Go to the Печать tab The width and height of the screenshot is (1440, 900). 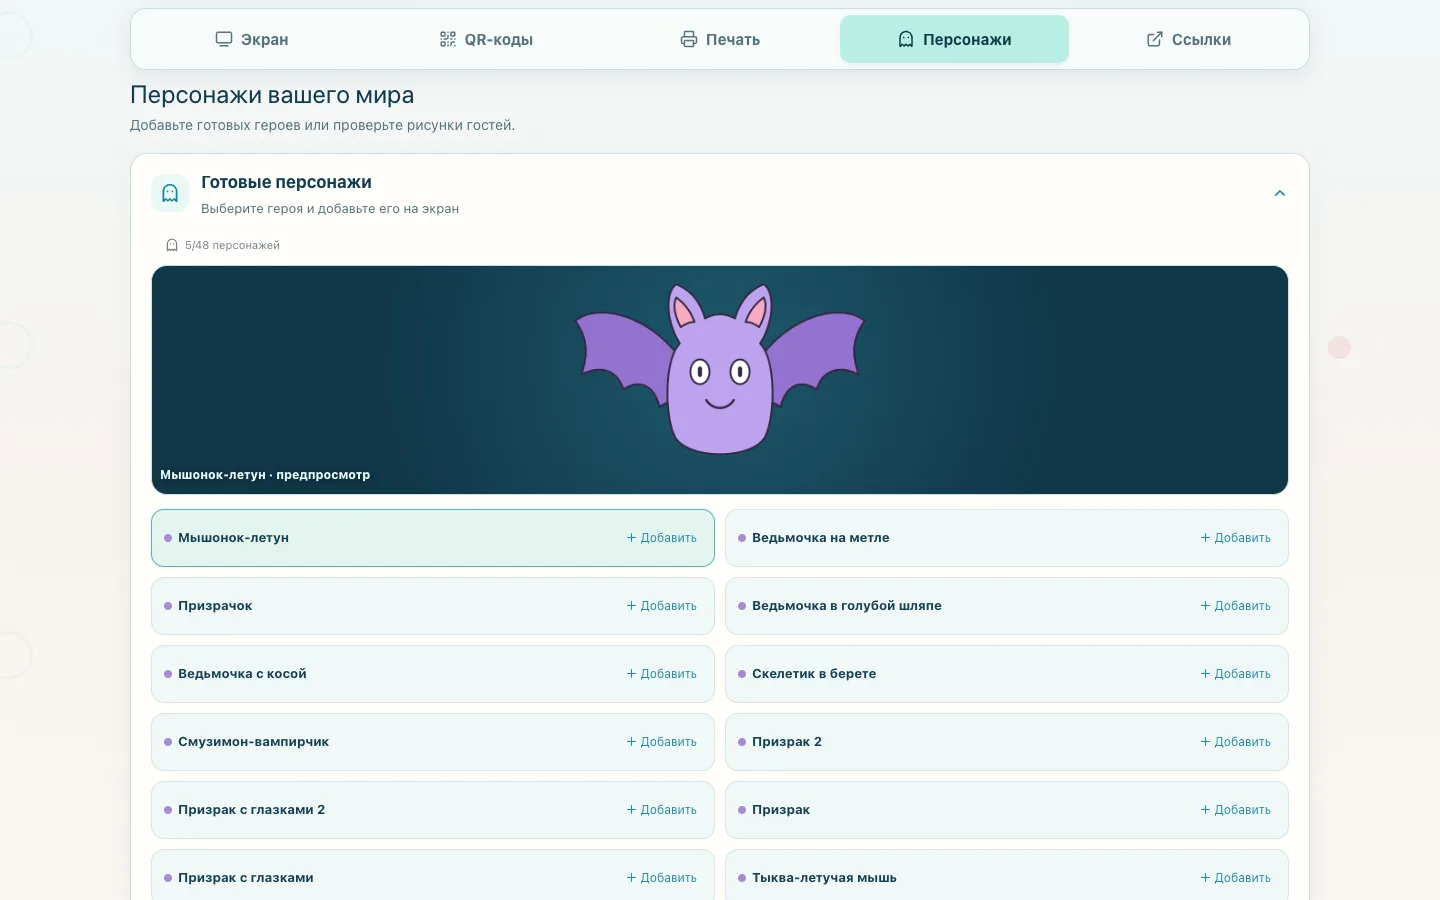tap(720, 39)
